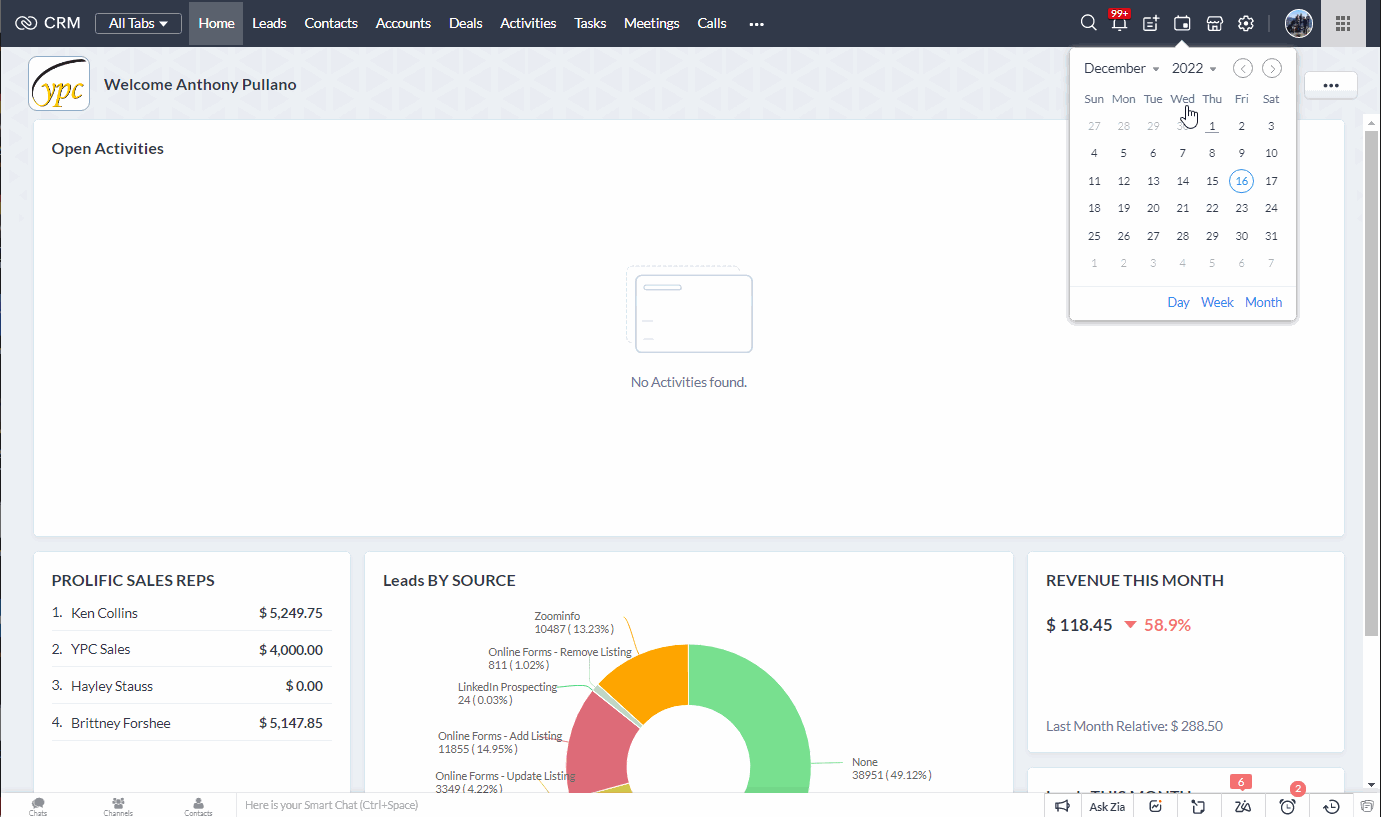Viewport: 1381px width, 817px height.
Task: Open the reminders alarm clock icon
Action: 1288,806
